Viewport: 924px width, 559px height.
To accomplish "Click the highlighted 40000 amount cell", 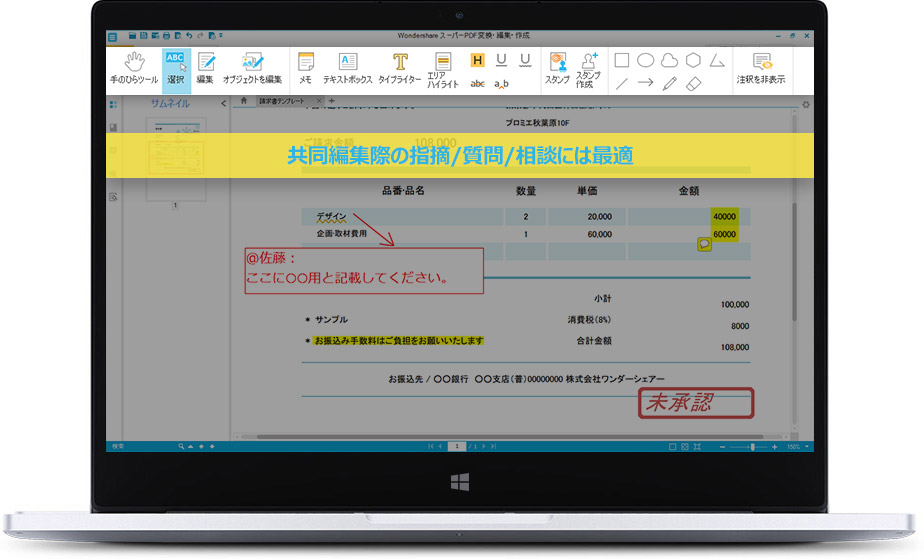I will (724, 217).
